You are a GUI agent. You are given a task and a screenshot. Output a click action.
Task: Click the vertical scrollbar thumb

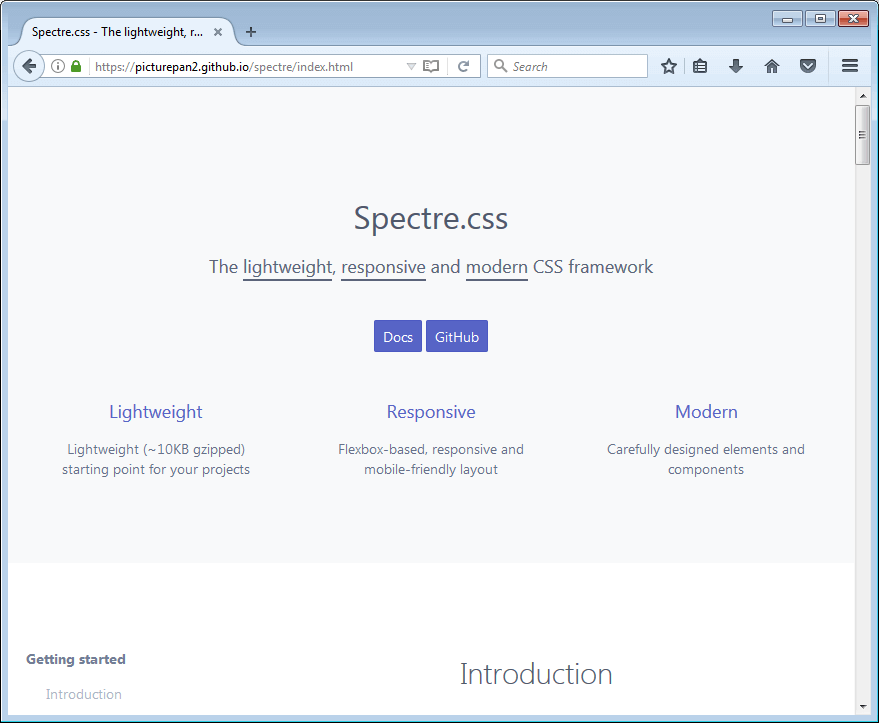point(862,134)
